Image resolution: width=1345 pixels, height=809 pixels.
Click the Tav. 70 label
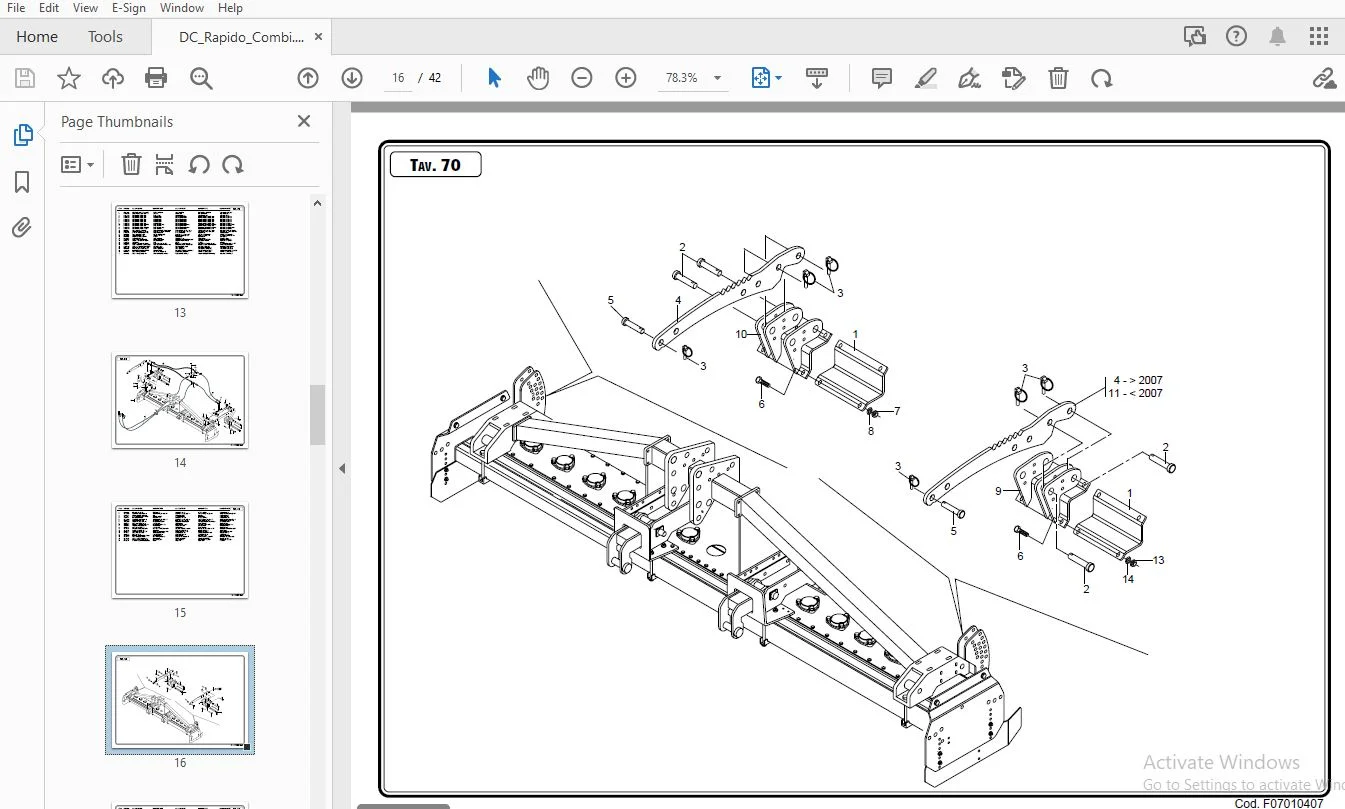[x=435, y=165]
